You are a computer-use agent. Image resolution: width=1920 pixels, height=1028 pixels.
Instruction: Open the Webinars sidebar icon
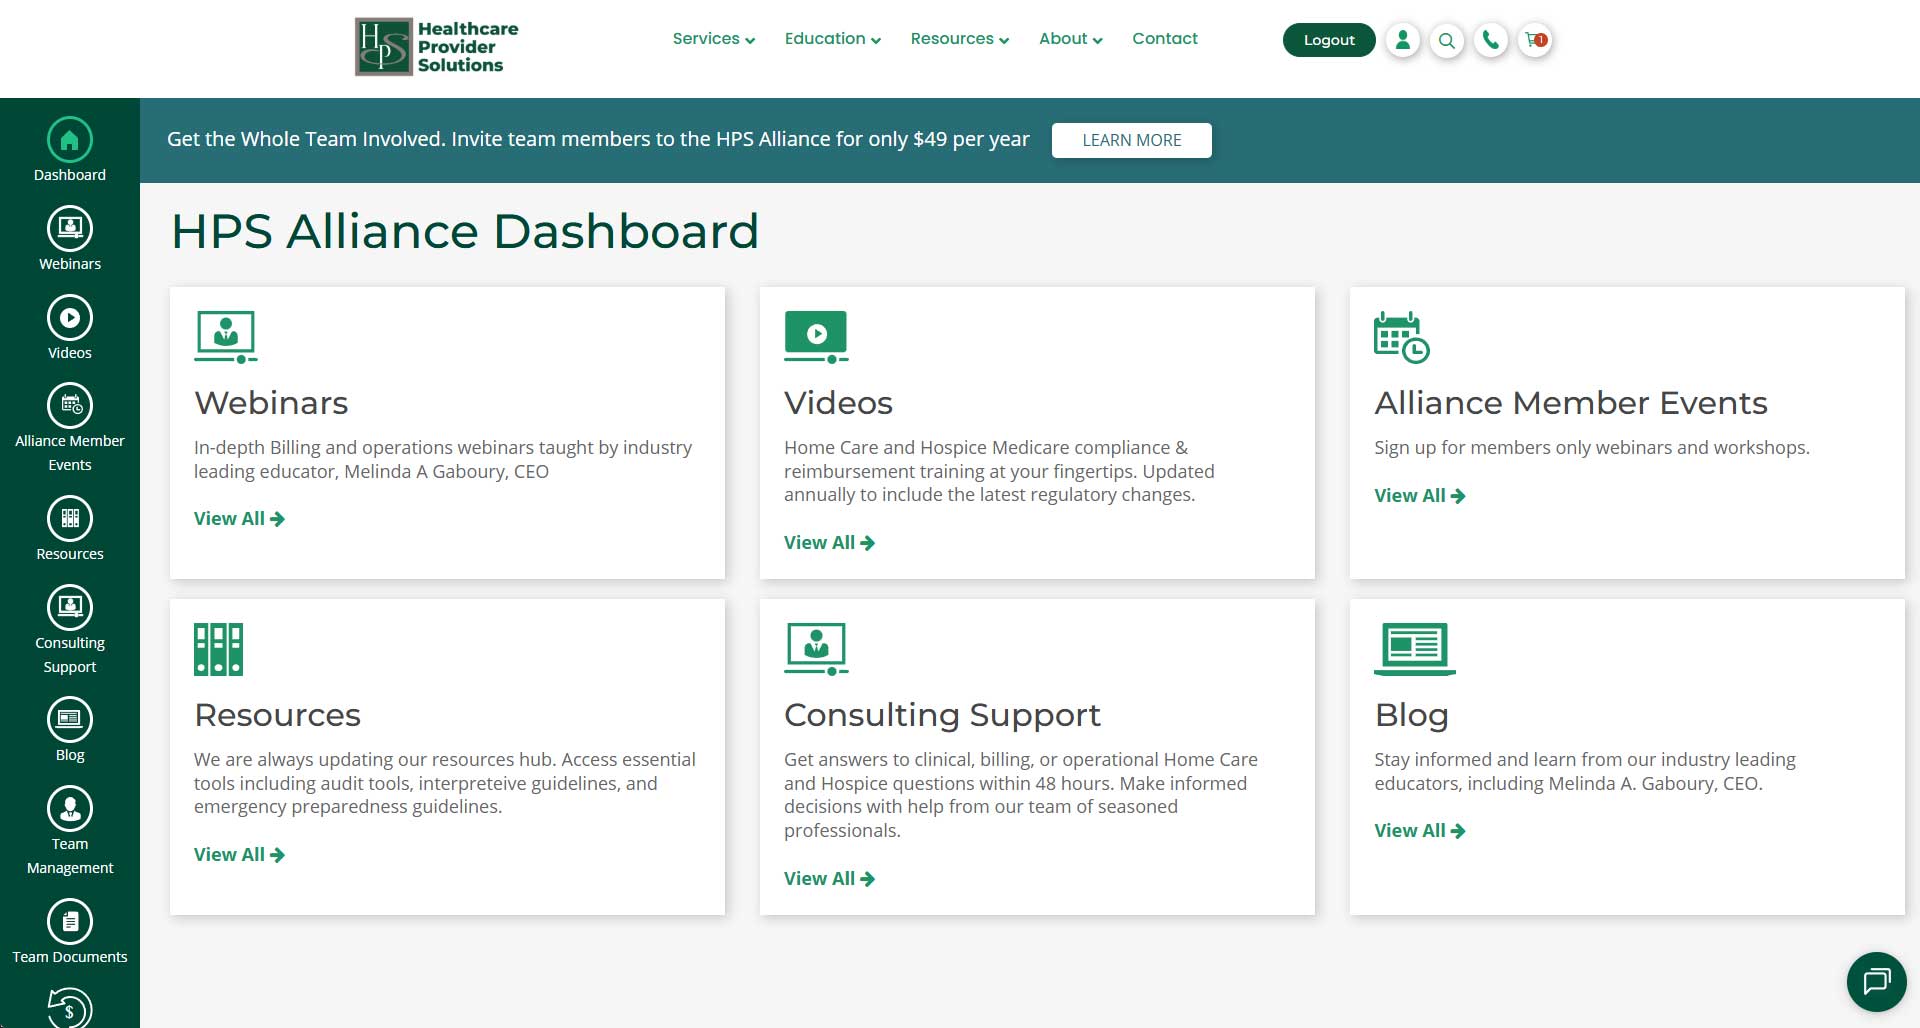[x=69, y=226]
